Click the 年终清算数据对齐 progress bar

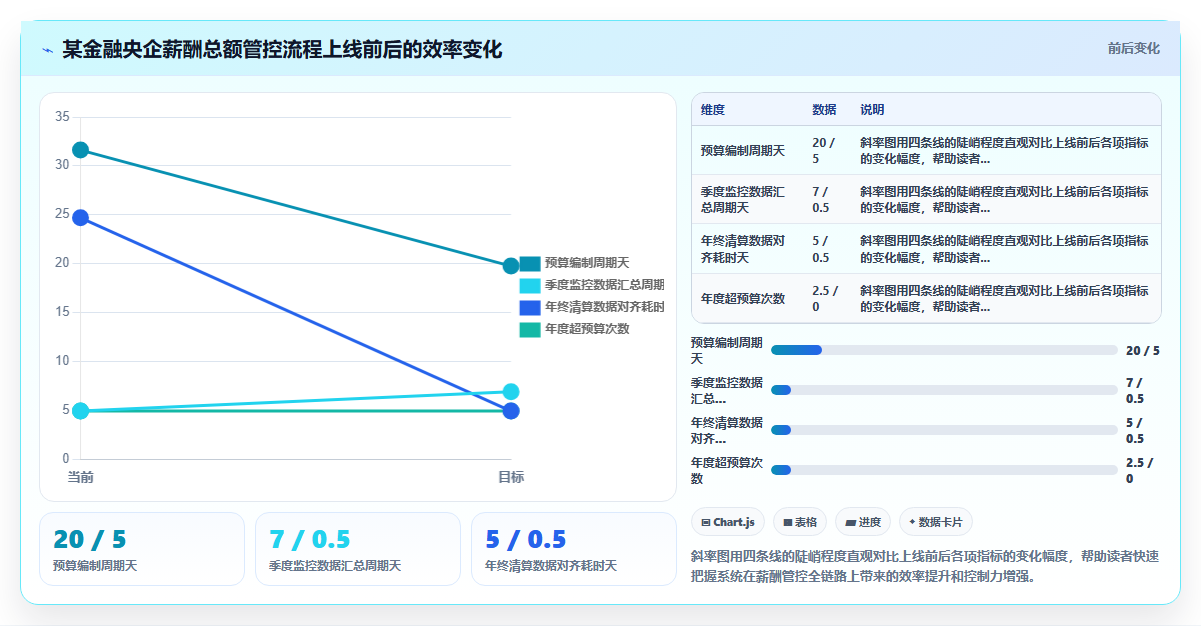944,430
